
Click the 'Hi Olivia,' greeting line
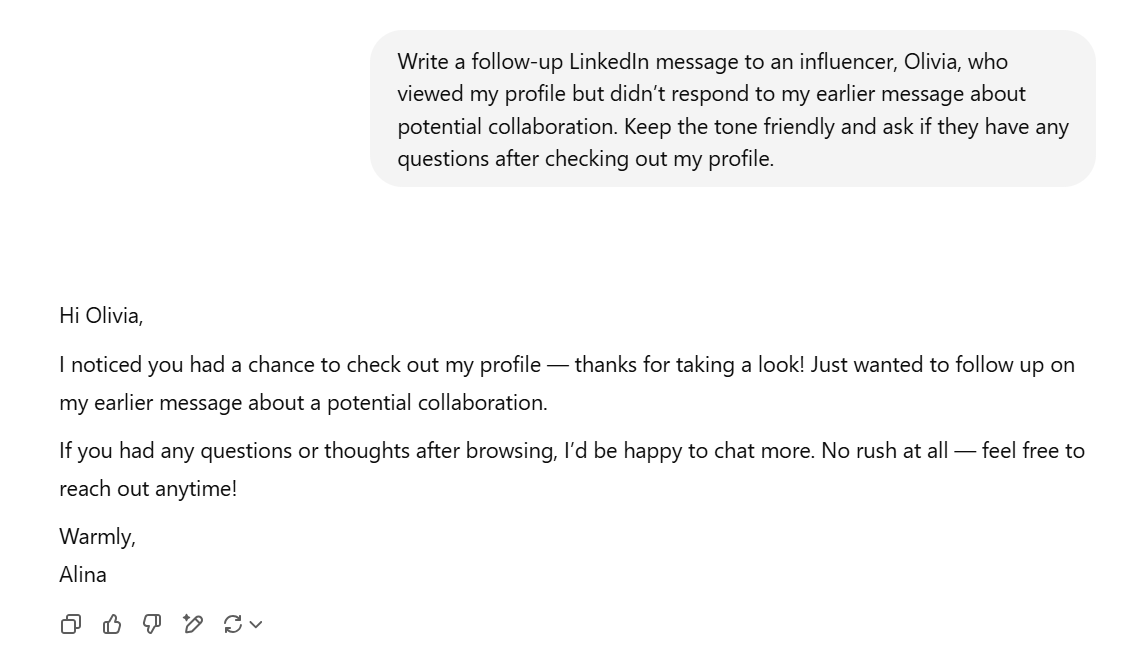(x=101, y=316)
